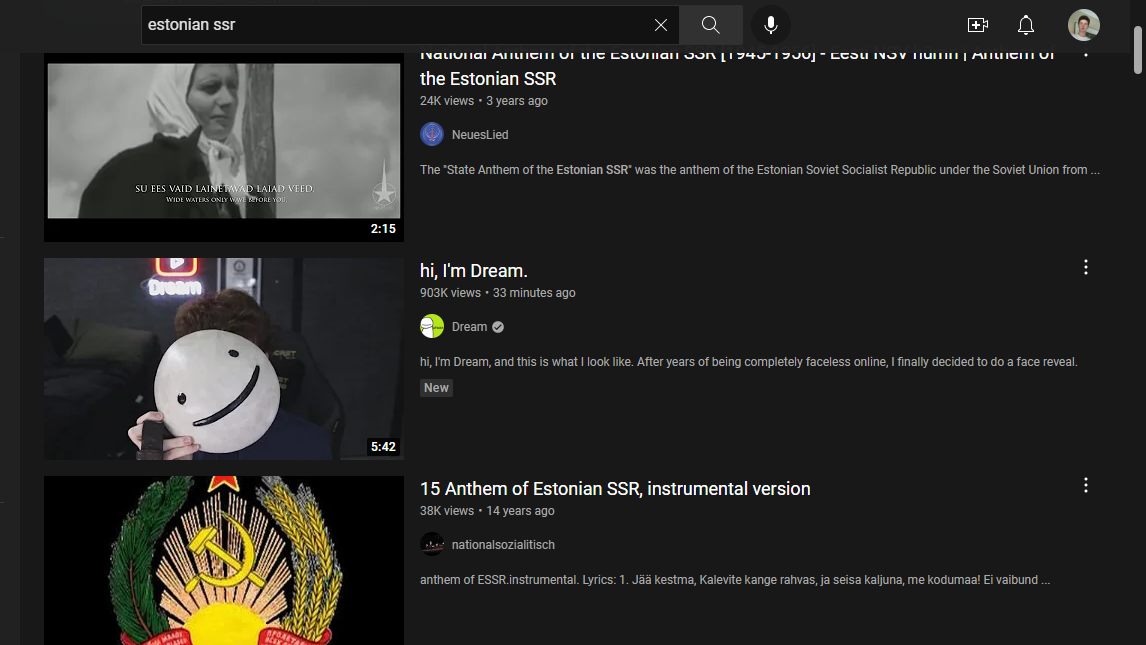Start voice search with microphone icon
Image resolution: width=1146 pixels, height=645 pixels.
click(x=771, y=25)
